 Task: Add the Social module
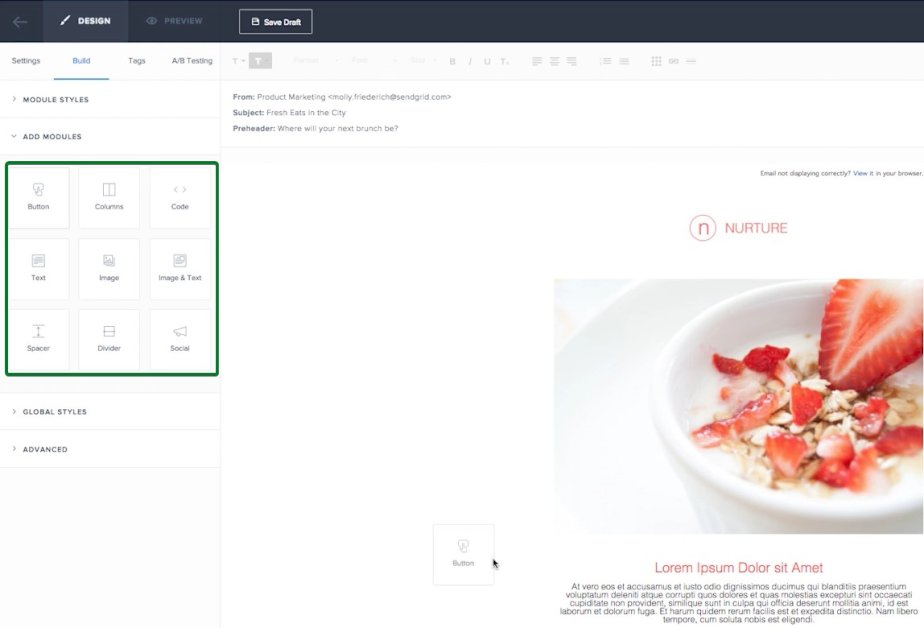click(x=180, y=339)
